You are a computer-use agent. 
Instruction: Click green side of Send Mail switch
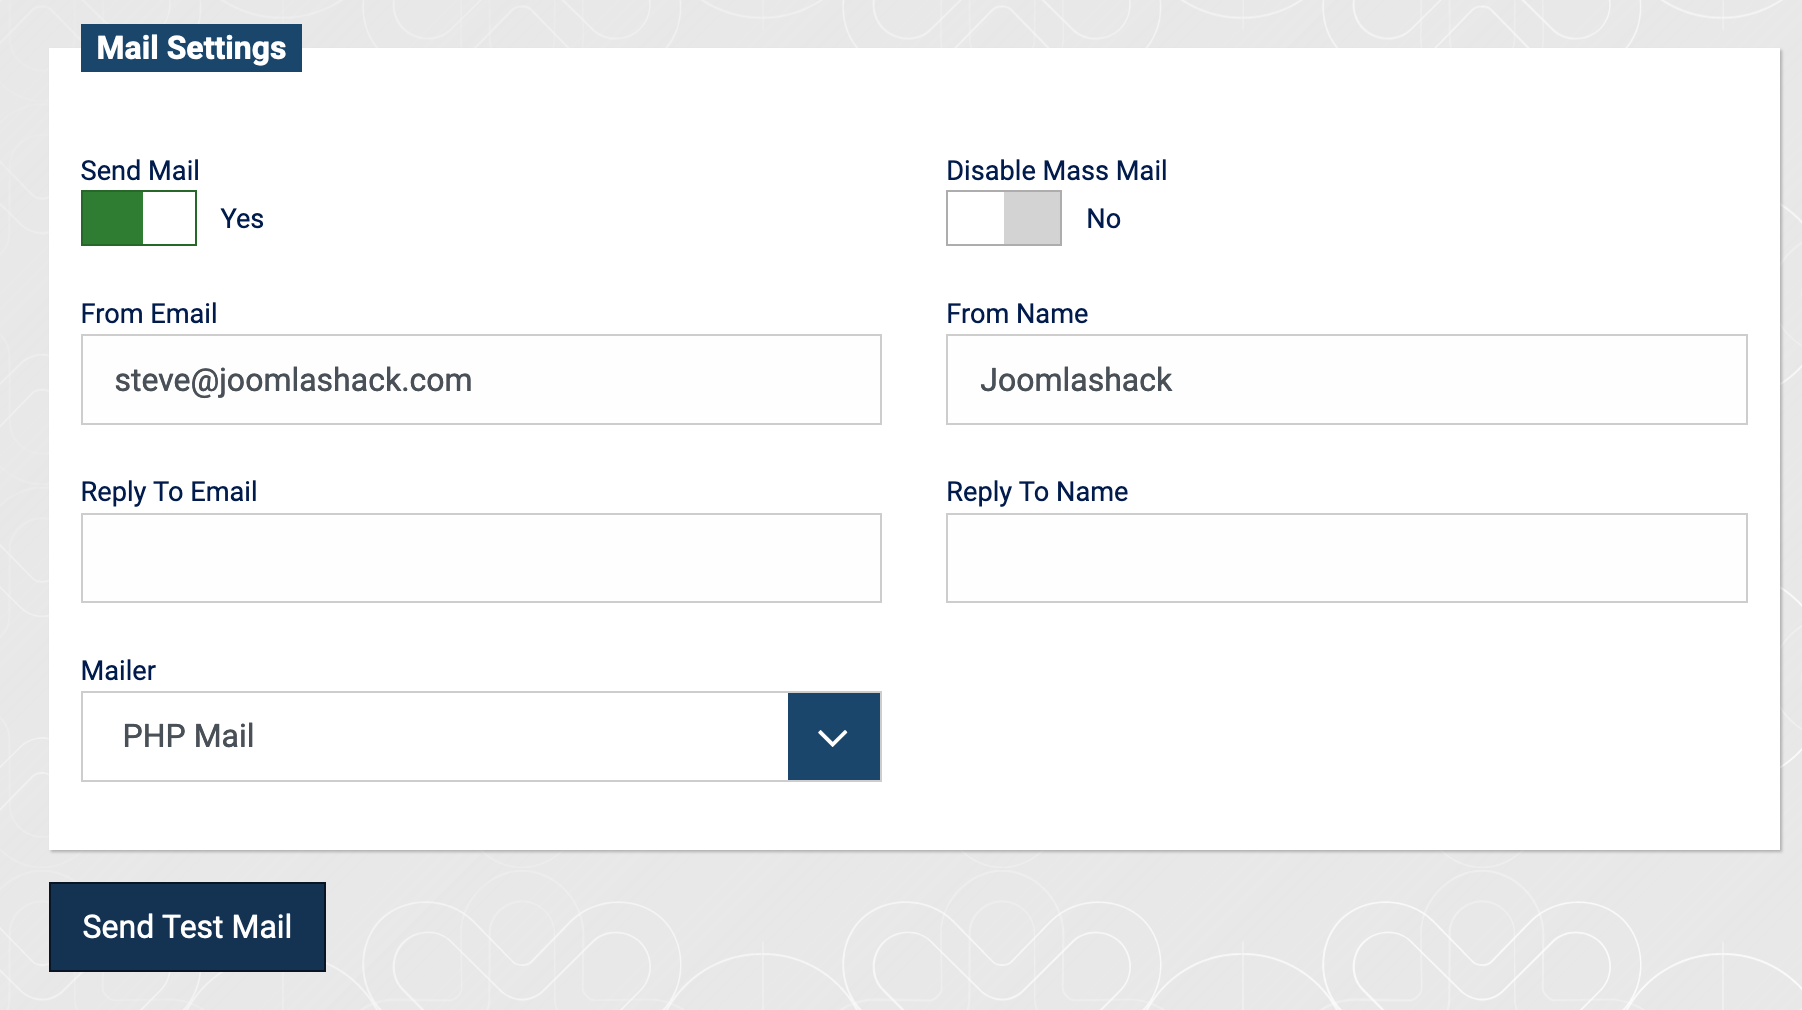112,218
